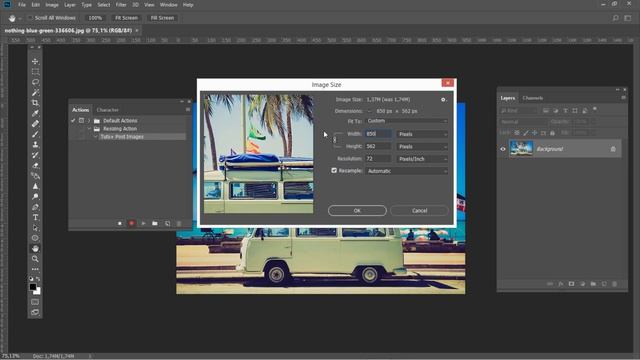Click OK in Image Size dialog

357,211
